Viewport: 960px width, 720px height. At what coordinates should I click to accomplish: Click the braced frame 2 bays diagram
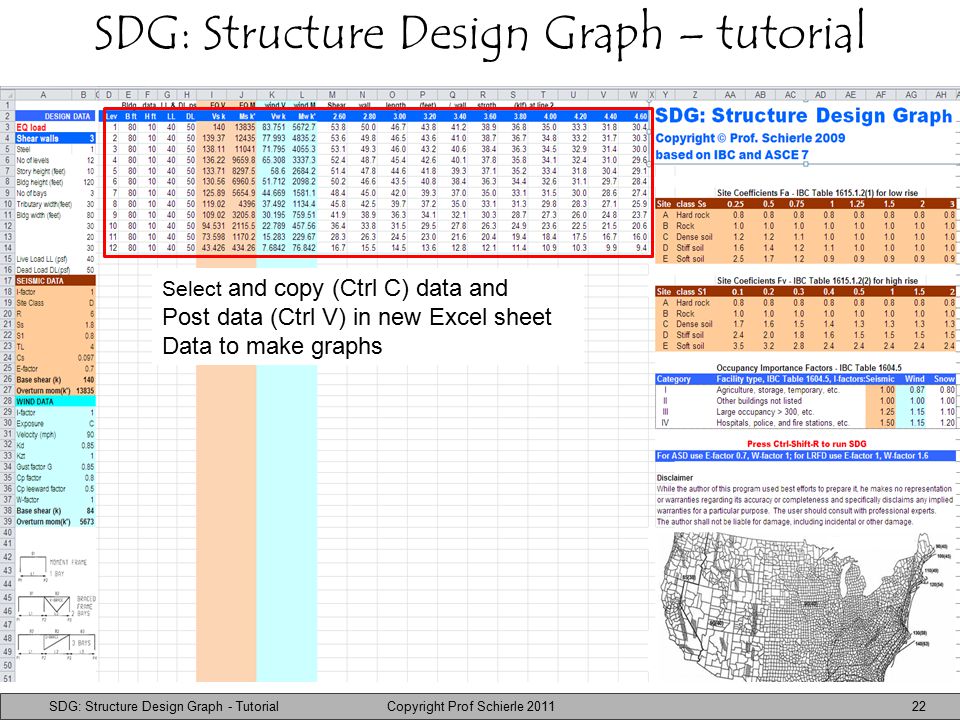tap(56, 607)
